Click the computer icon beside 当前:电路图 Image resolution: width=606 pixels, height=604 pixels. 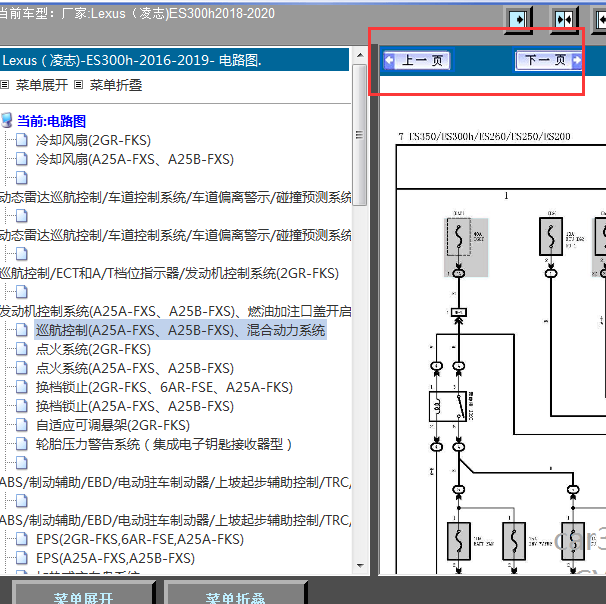click(x=7, y=121)
